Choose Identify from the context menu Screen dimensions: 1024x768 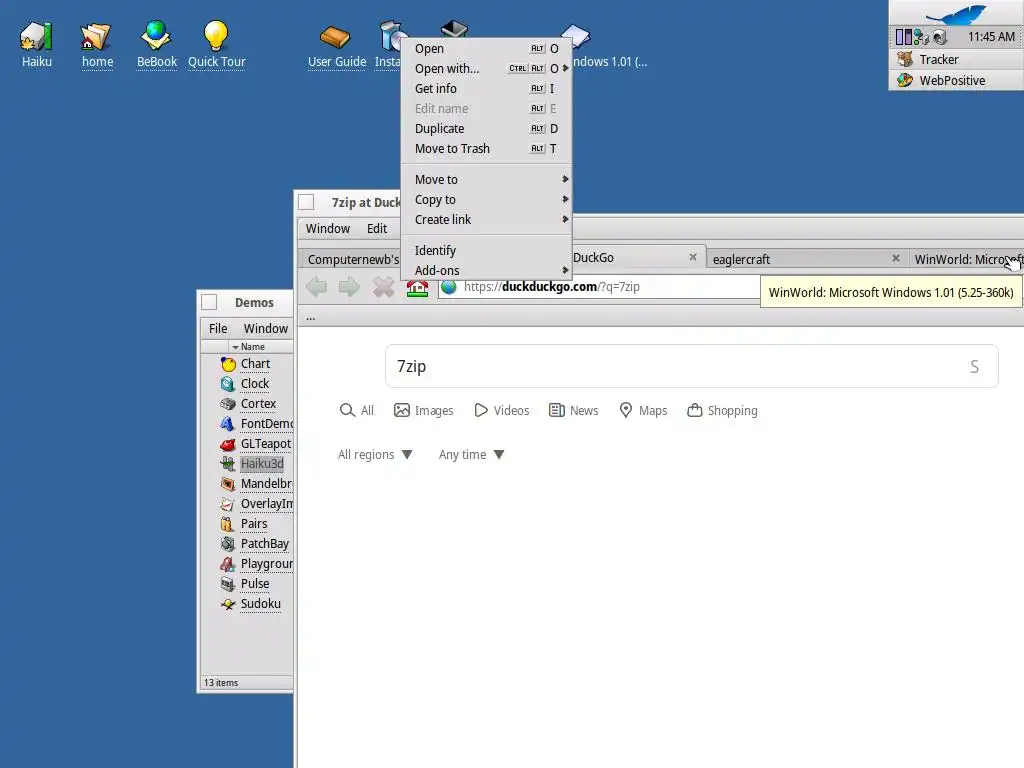click(x=487, y=250)
